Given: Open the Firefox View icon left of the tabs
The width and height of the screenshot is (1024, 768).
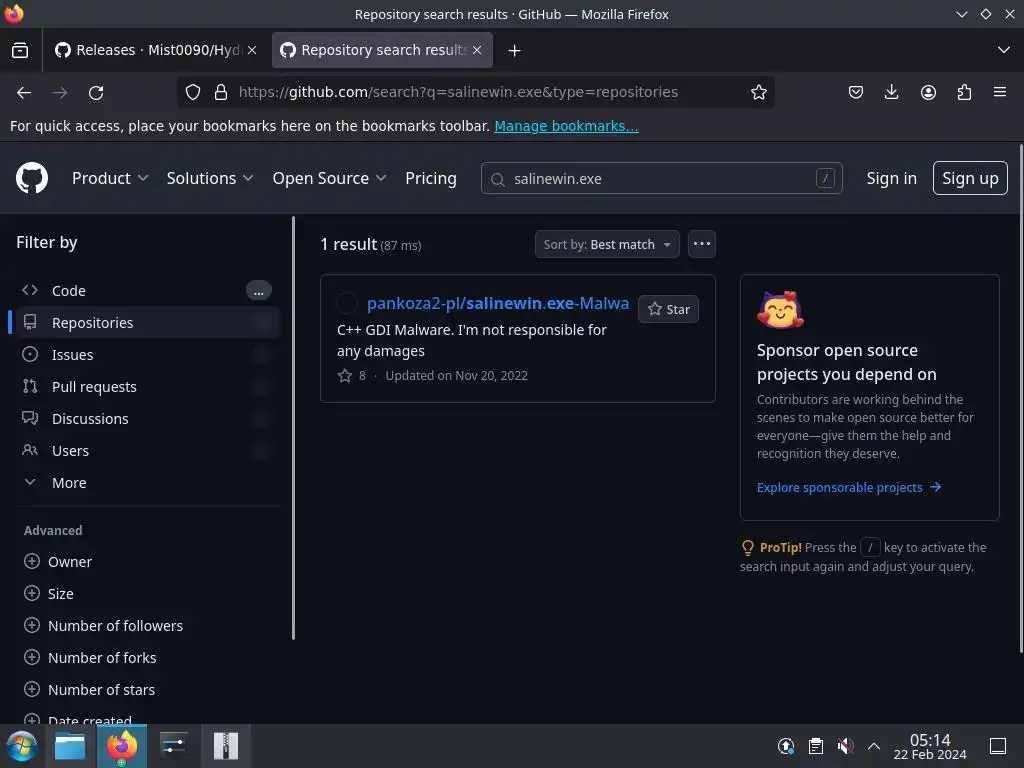Looking at the screenshot, I should (20, 50).
